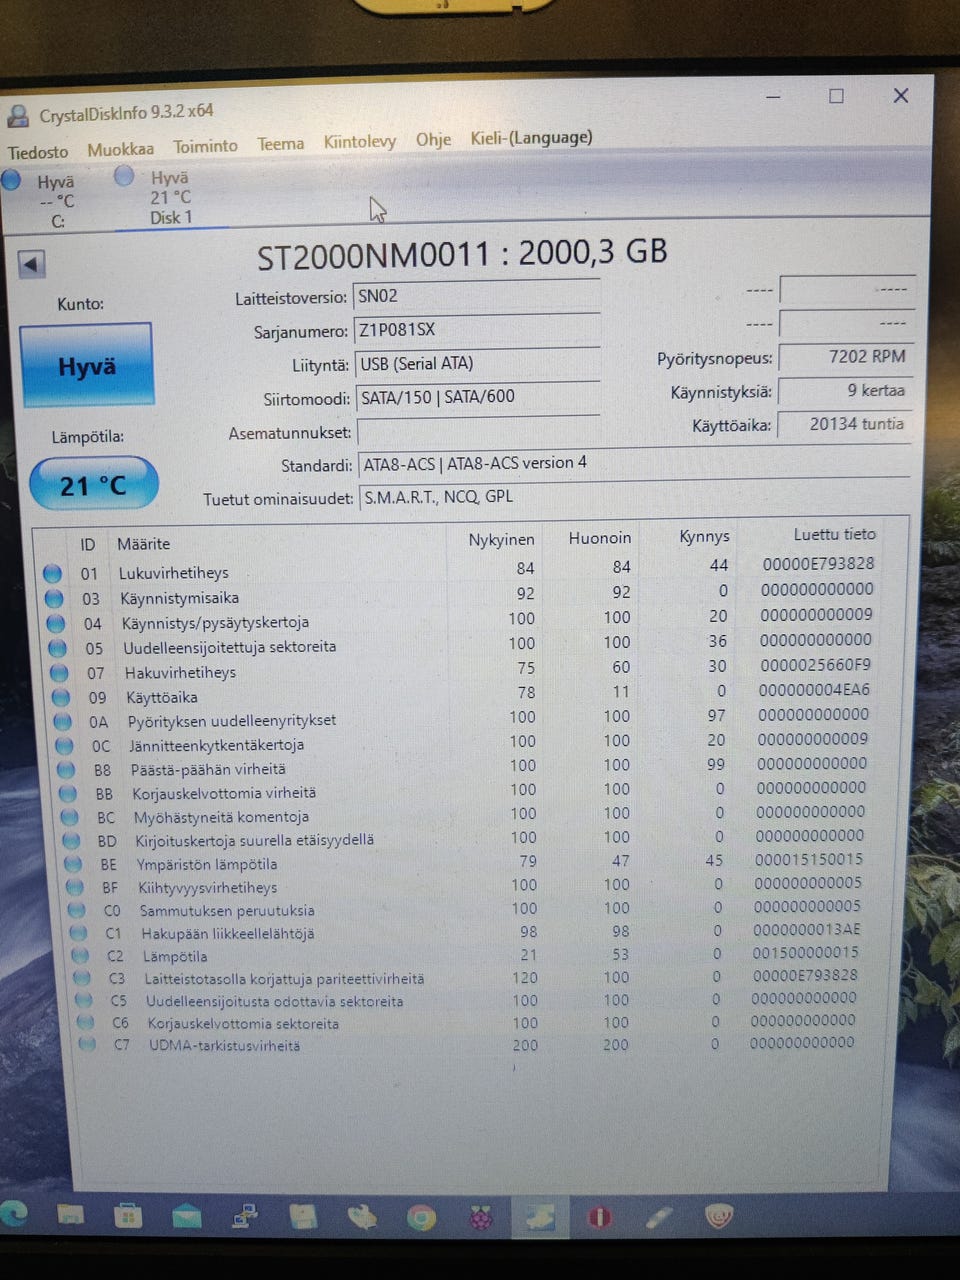960x1280 pixels.
Task: Click the Sarjanumero field Z1P081SX
Action: 476,330
